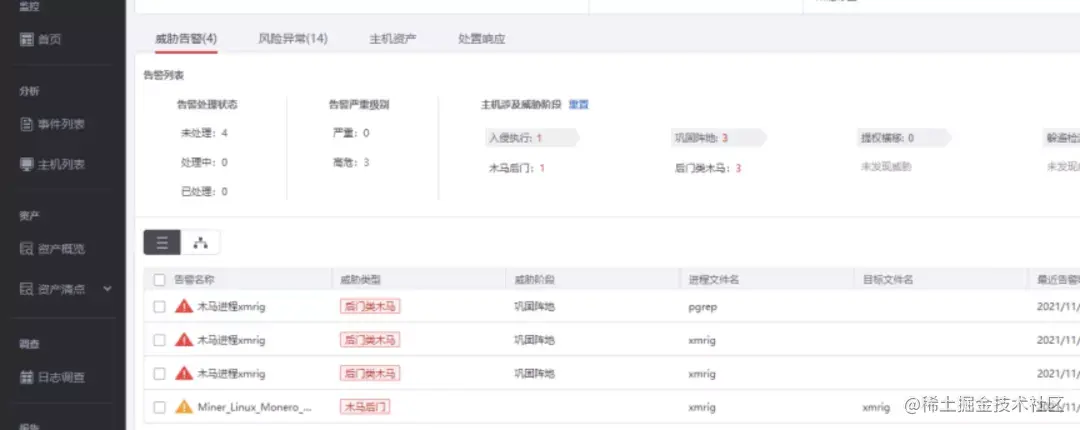
Task: Click the 威胁类型 column header
Action: pos(360,280)
